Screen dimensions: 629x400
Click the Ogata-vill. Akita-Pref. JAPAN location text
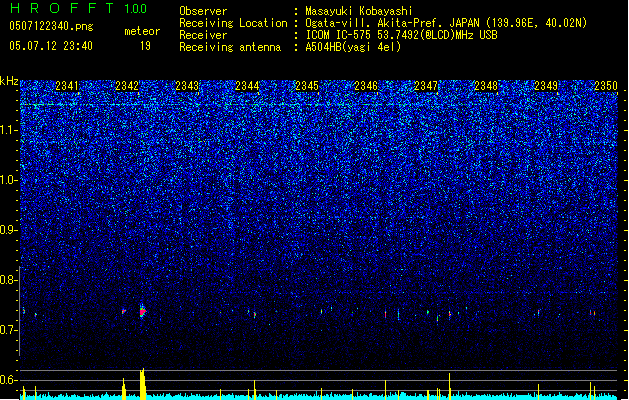click(446, 23)
